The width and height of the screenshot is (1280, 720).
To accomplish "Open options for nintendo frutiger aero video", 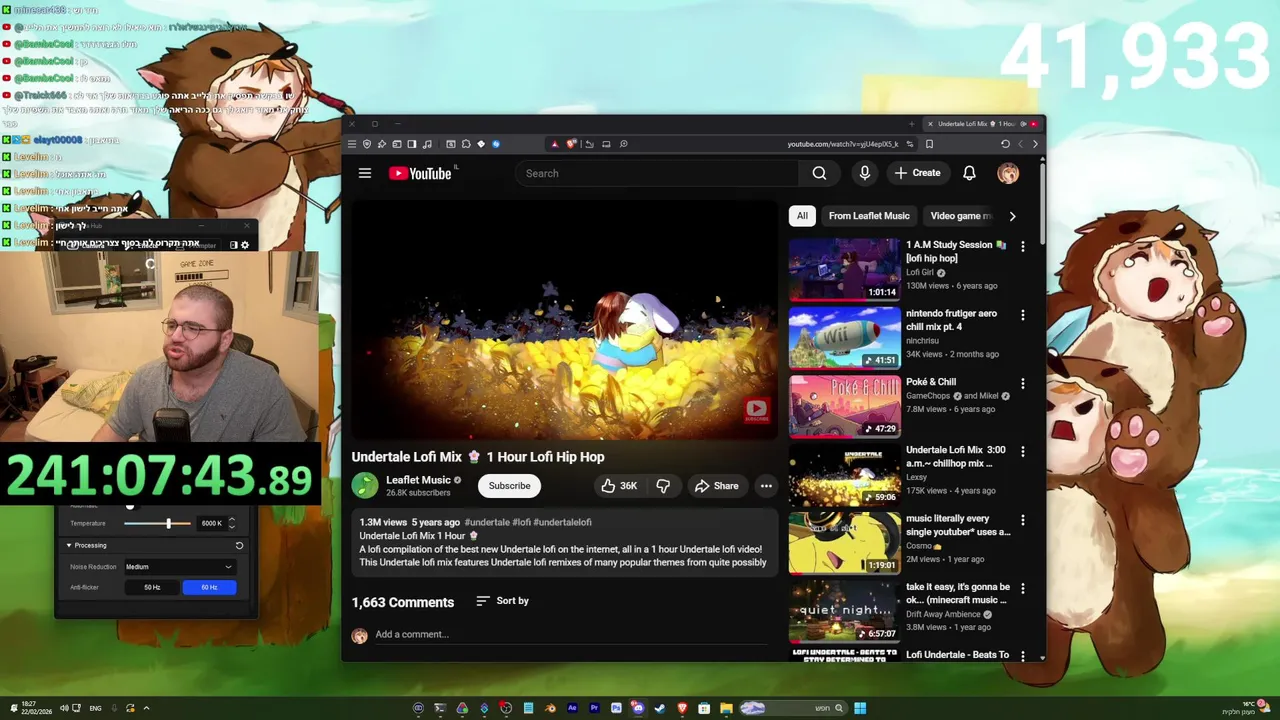I will point(1022,315).
